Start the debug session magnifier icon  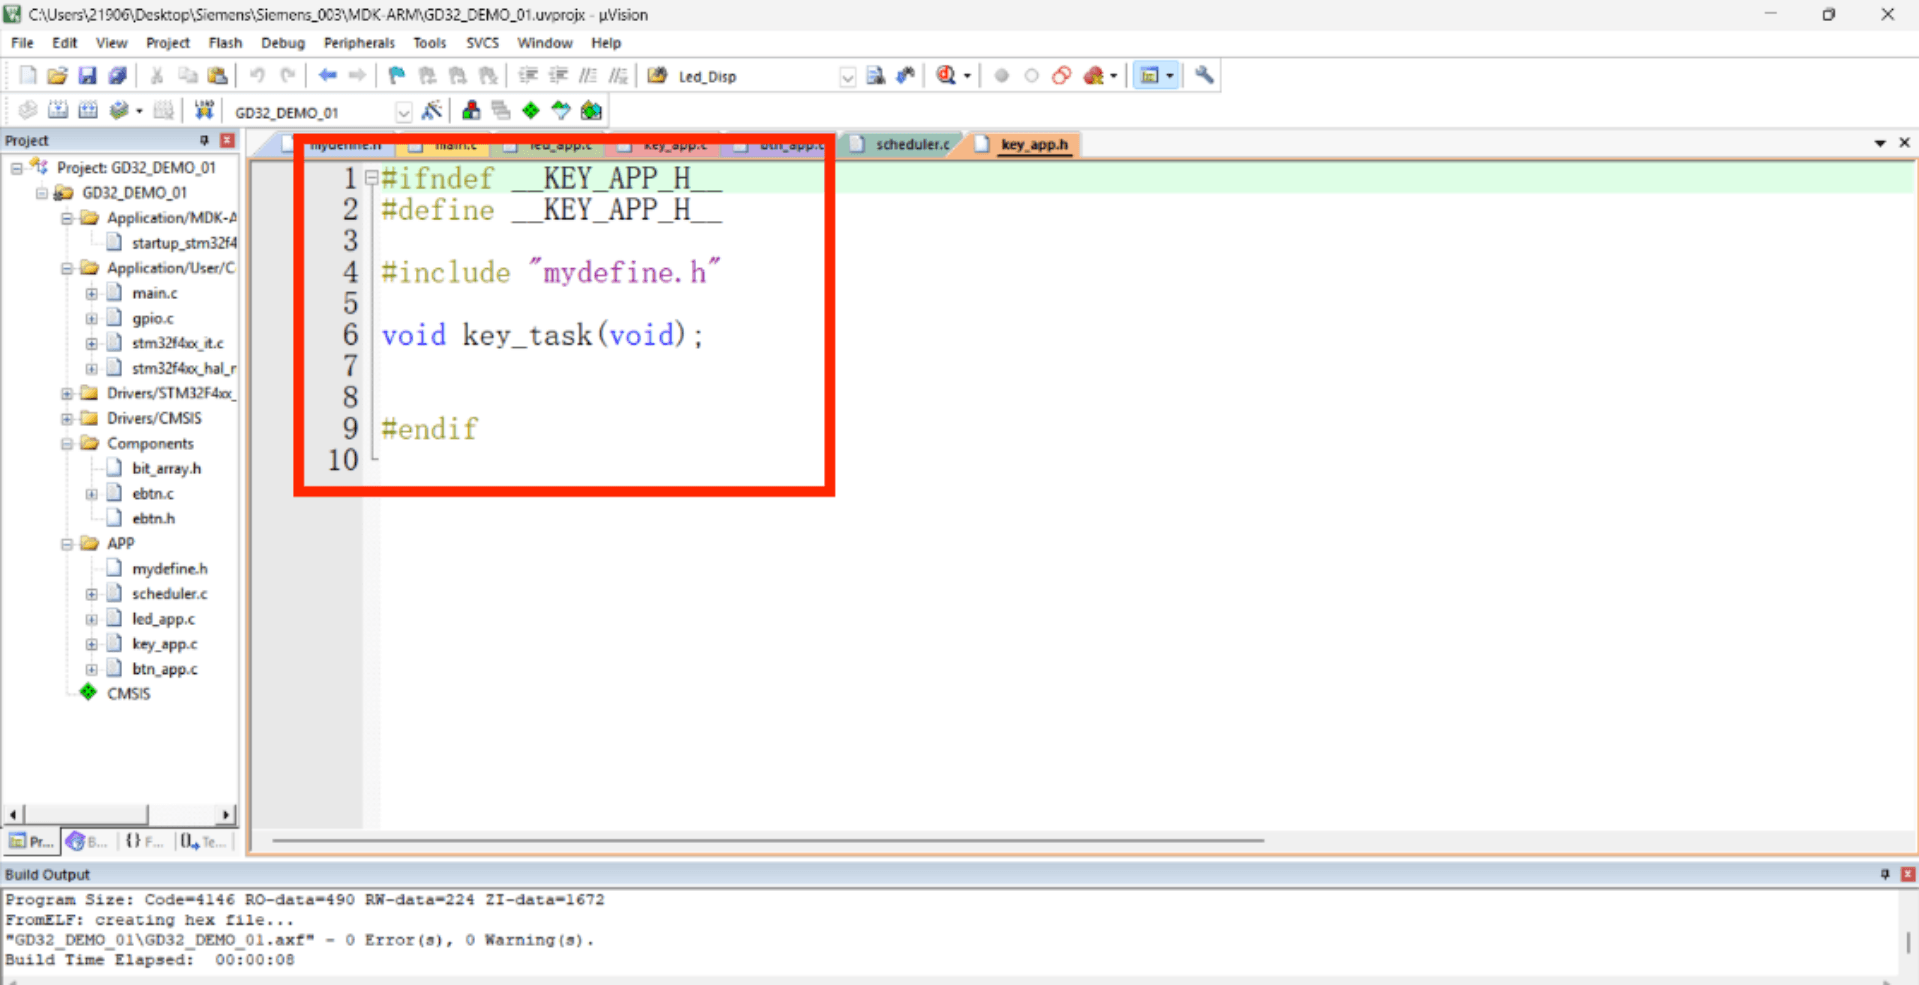click(946, 75)
